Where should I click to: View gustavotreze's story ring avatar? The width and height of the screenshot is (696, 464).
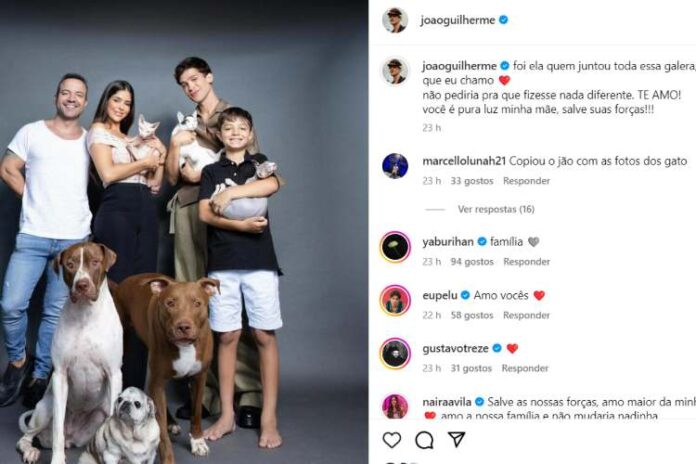click(395, 353)
